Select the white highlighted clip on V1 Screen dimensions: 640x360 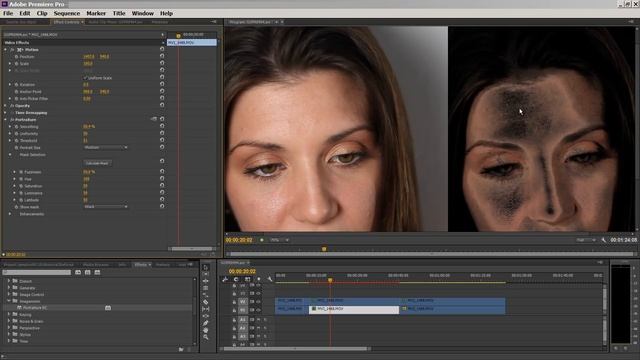354,309
